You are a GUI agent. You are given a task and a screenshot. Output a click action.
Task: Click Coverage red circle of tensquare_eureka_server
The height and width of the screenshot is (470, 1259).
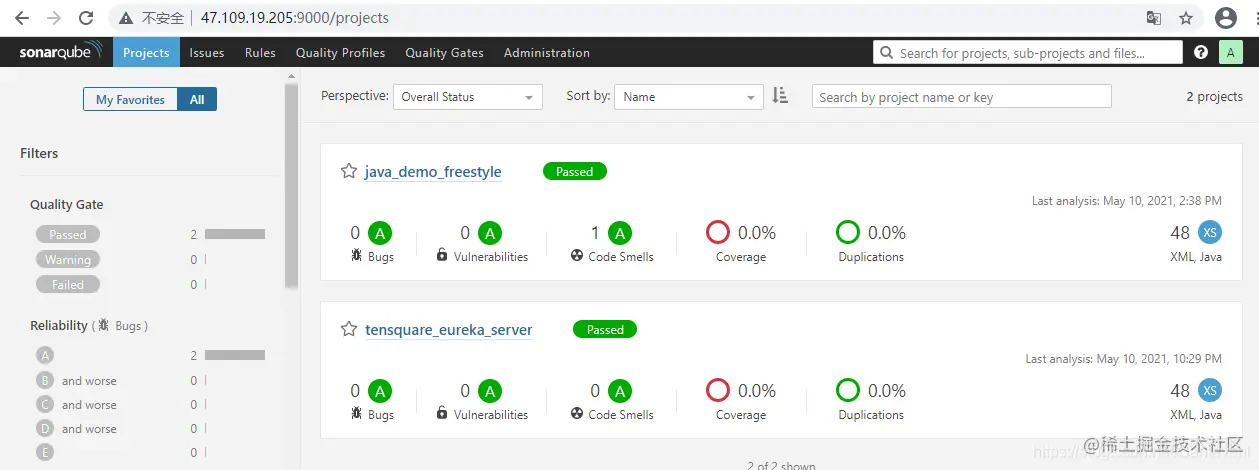coord(718,390)
